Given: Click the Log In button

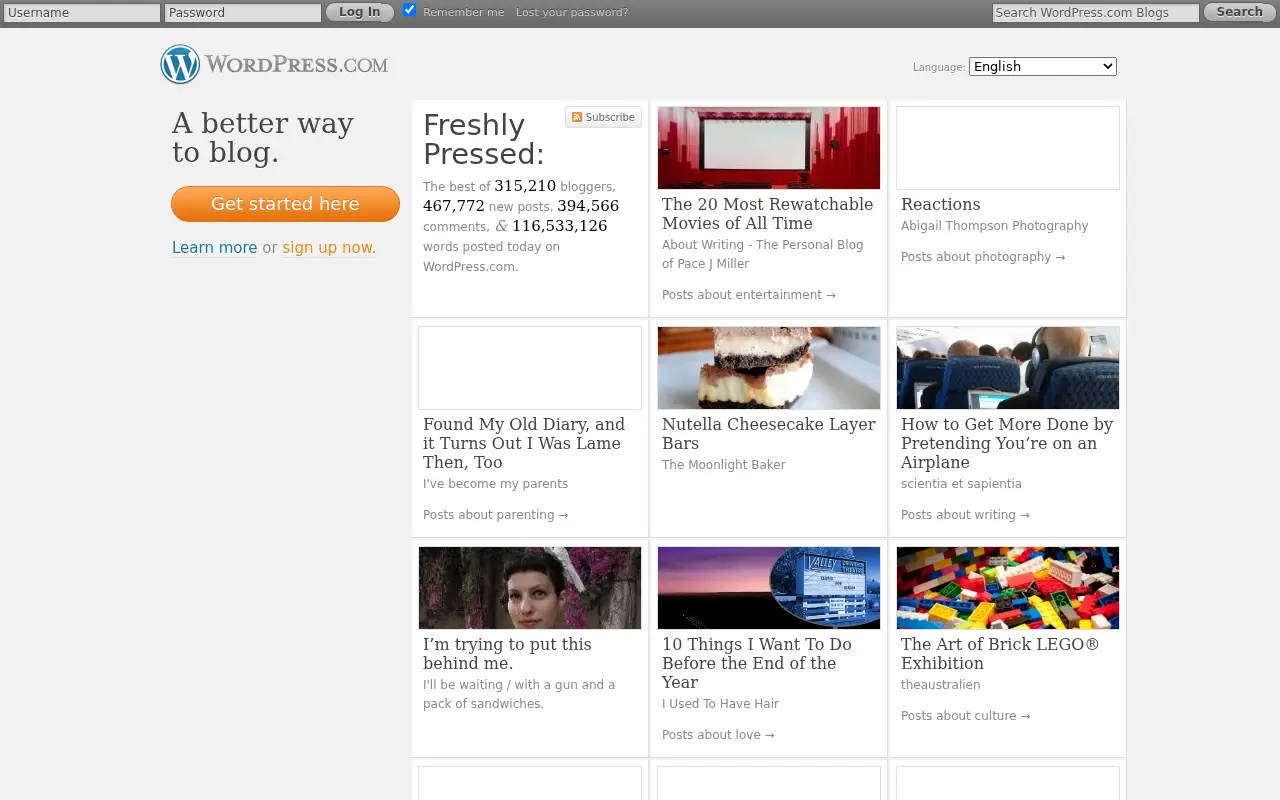Looking at the screenshot, I should tap(359, 12).
